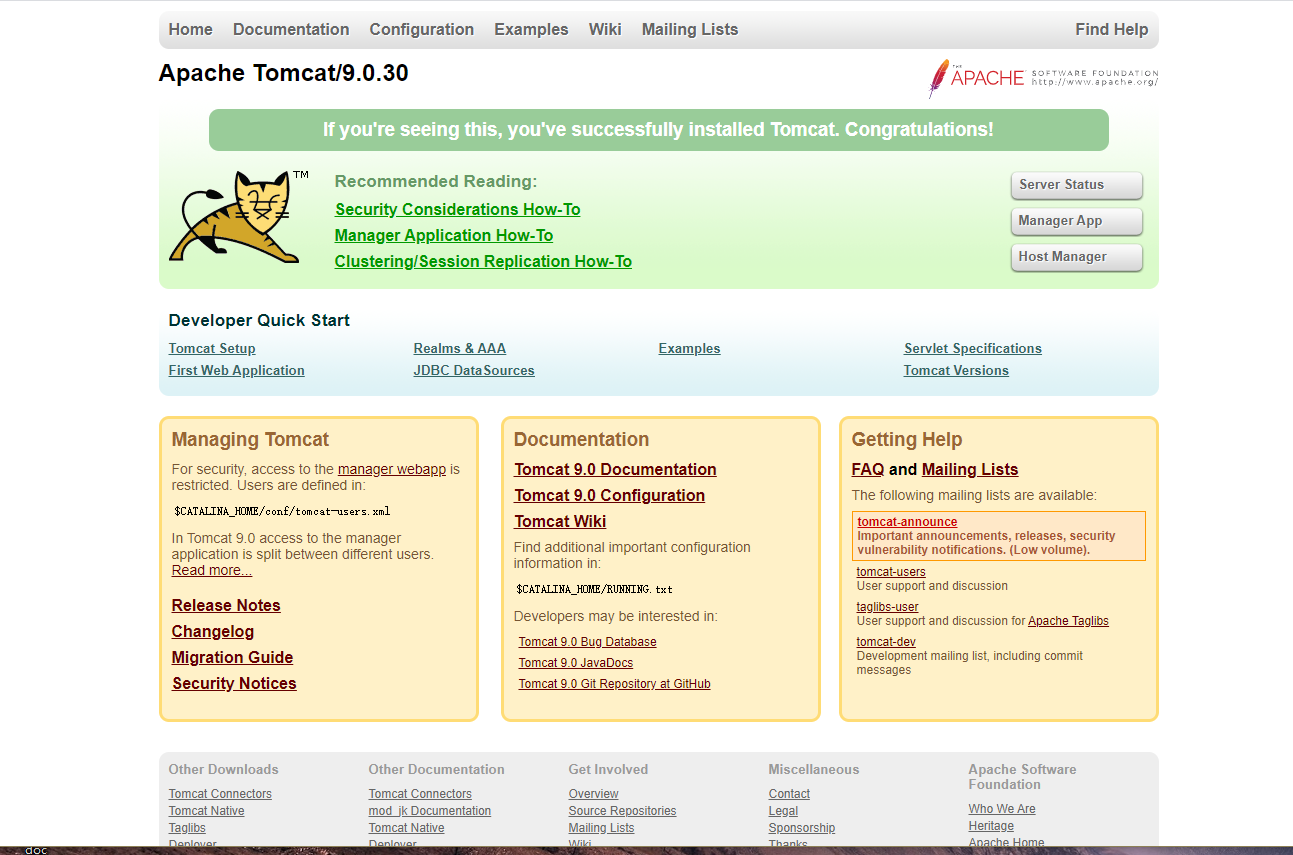Open taglibs-user mailing list link
1293x855 pixels.
coord(888,607)
